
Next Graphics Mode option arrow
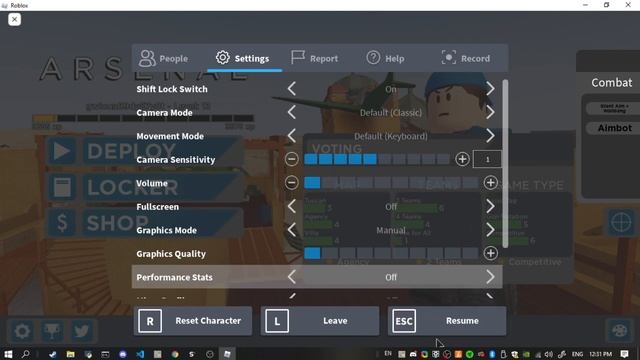point(490,230)
